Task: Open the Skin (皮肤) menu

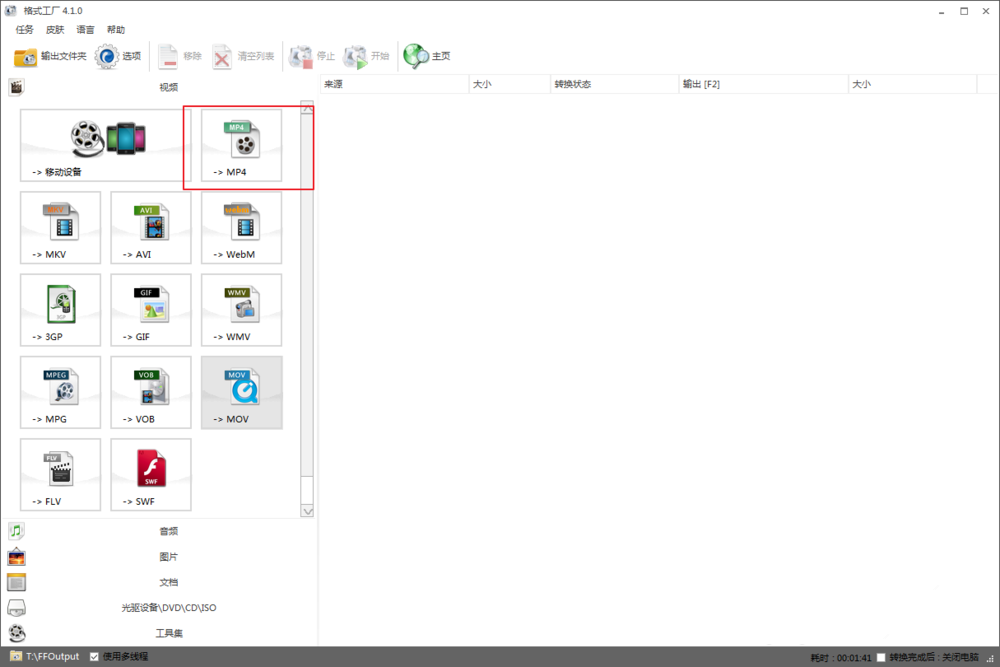Action: [55, 29]
